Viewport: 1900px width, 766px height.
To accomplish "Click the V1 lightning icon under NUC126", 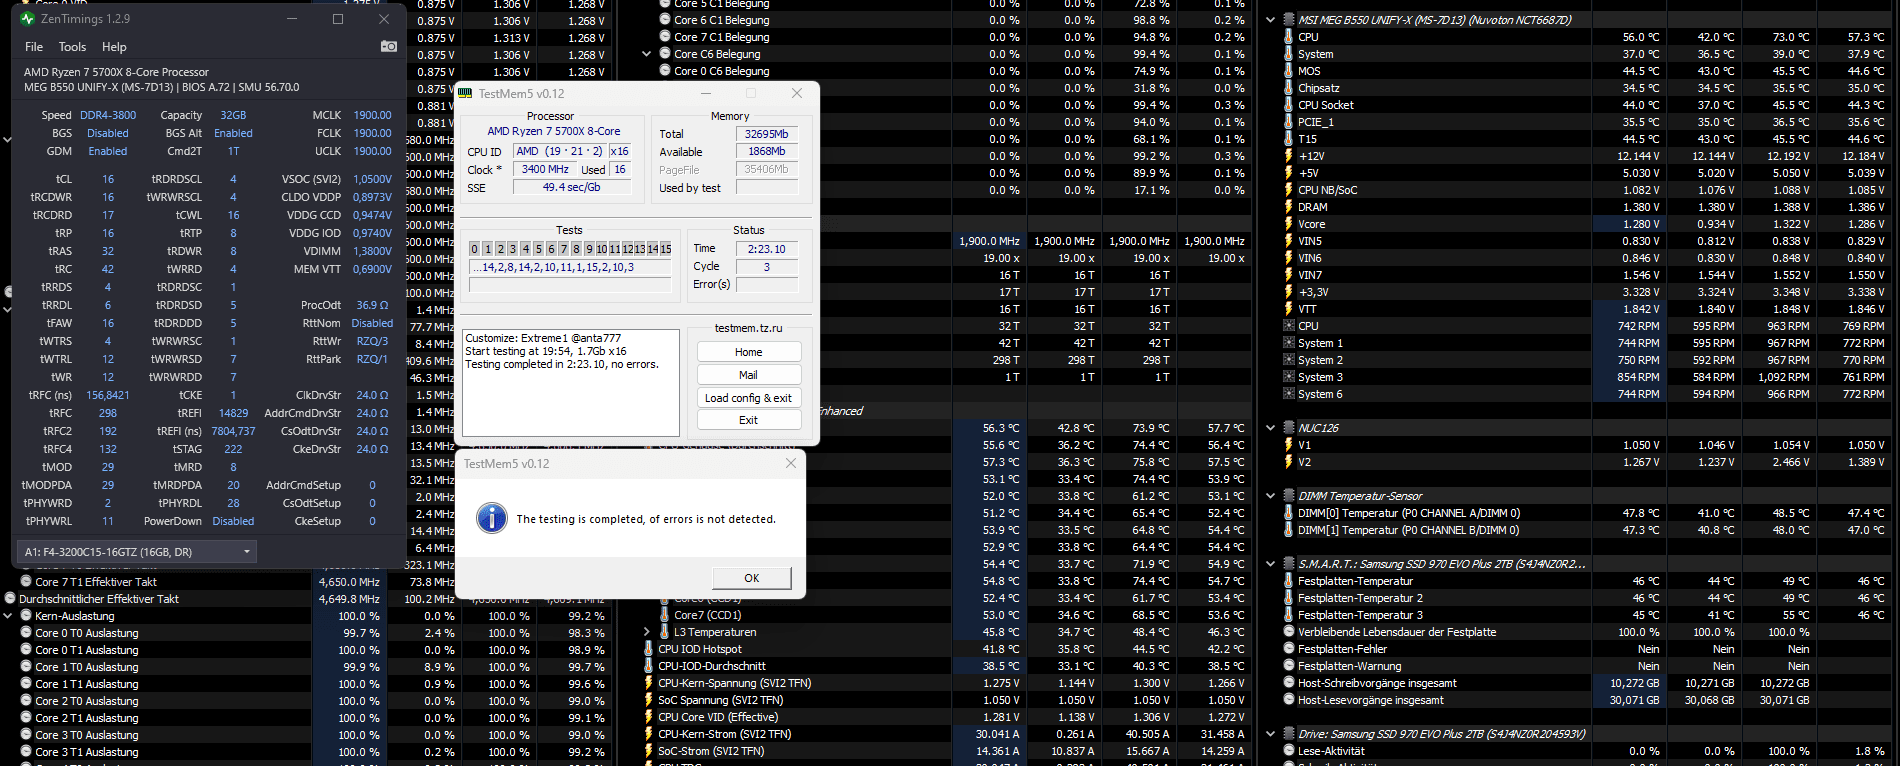I will click(1289, 445).
